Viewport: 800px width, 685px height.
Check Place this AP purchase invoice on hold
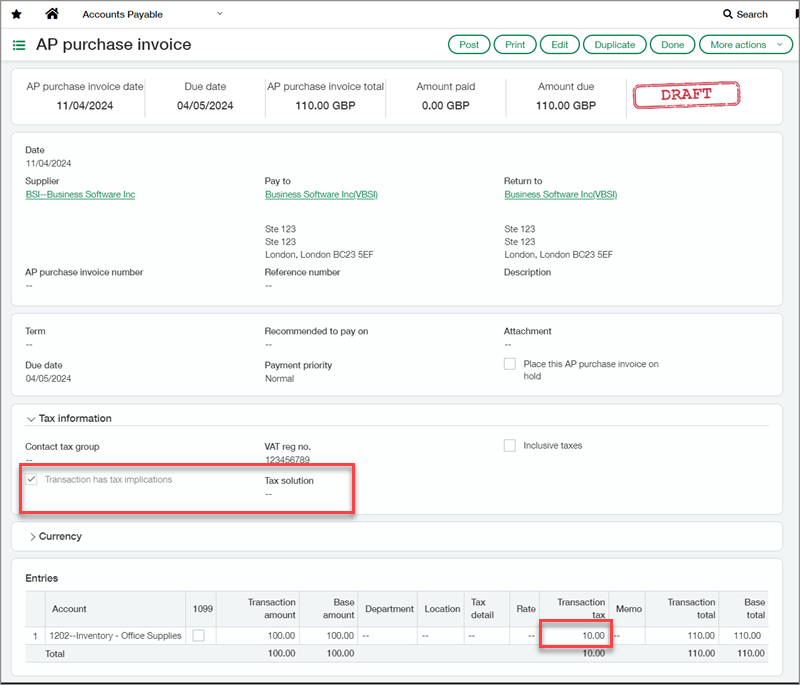(509, 364)
